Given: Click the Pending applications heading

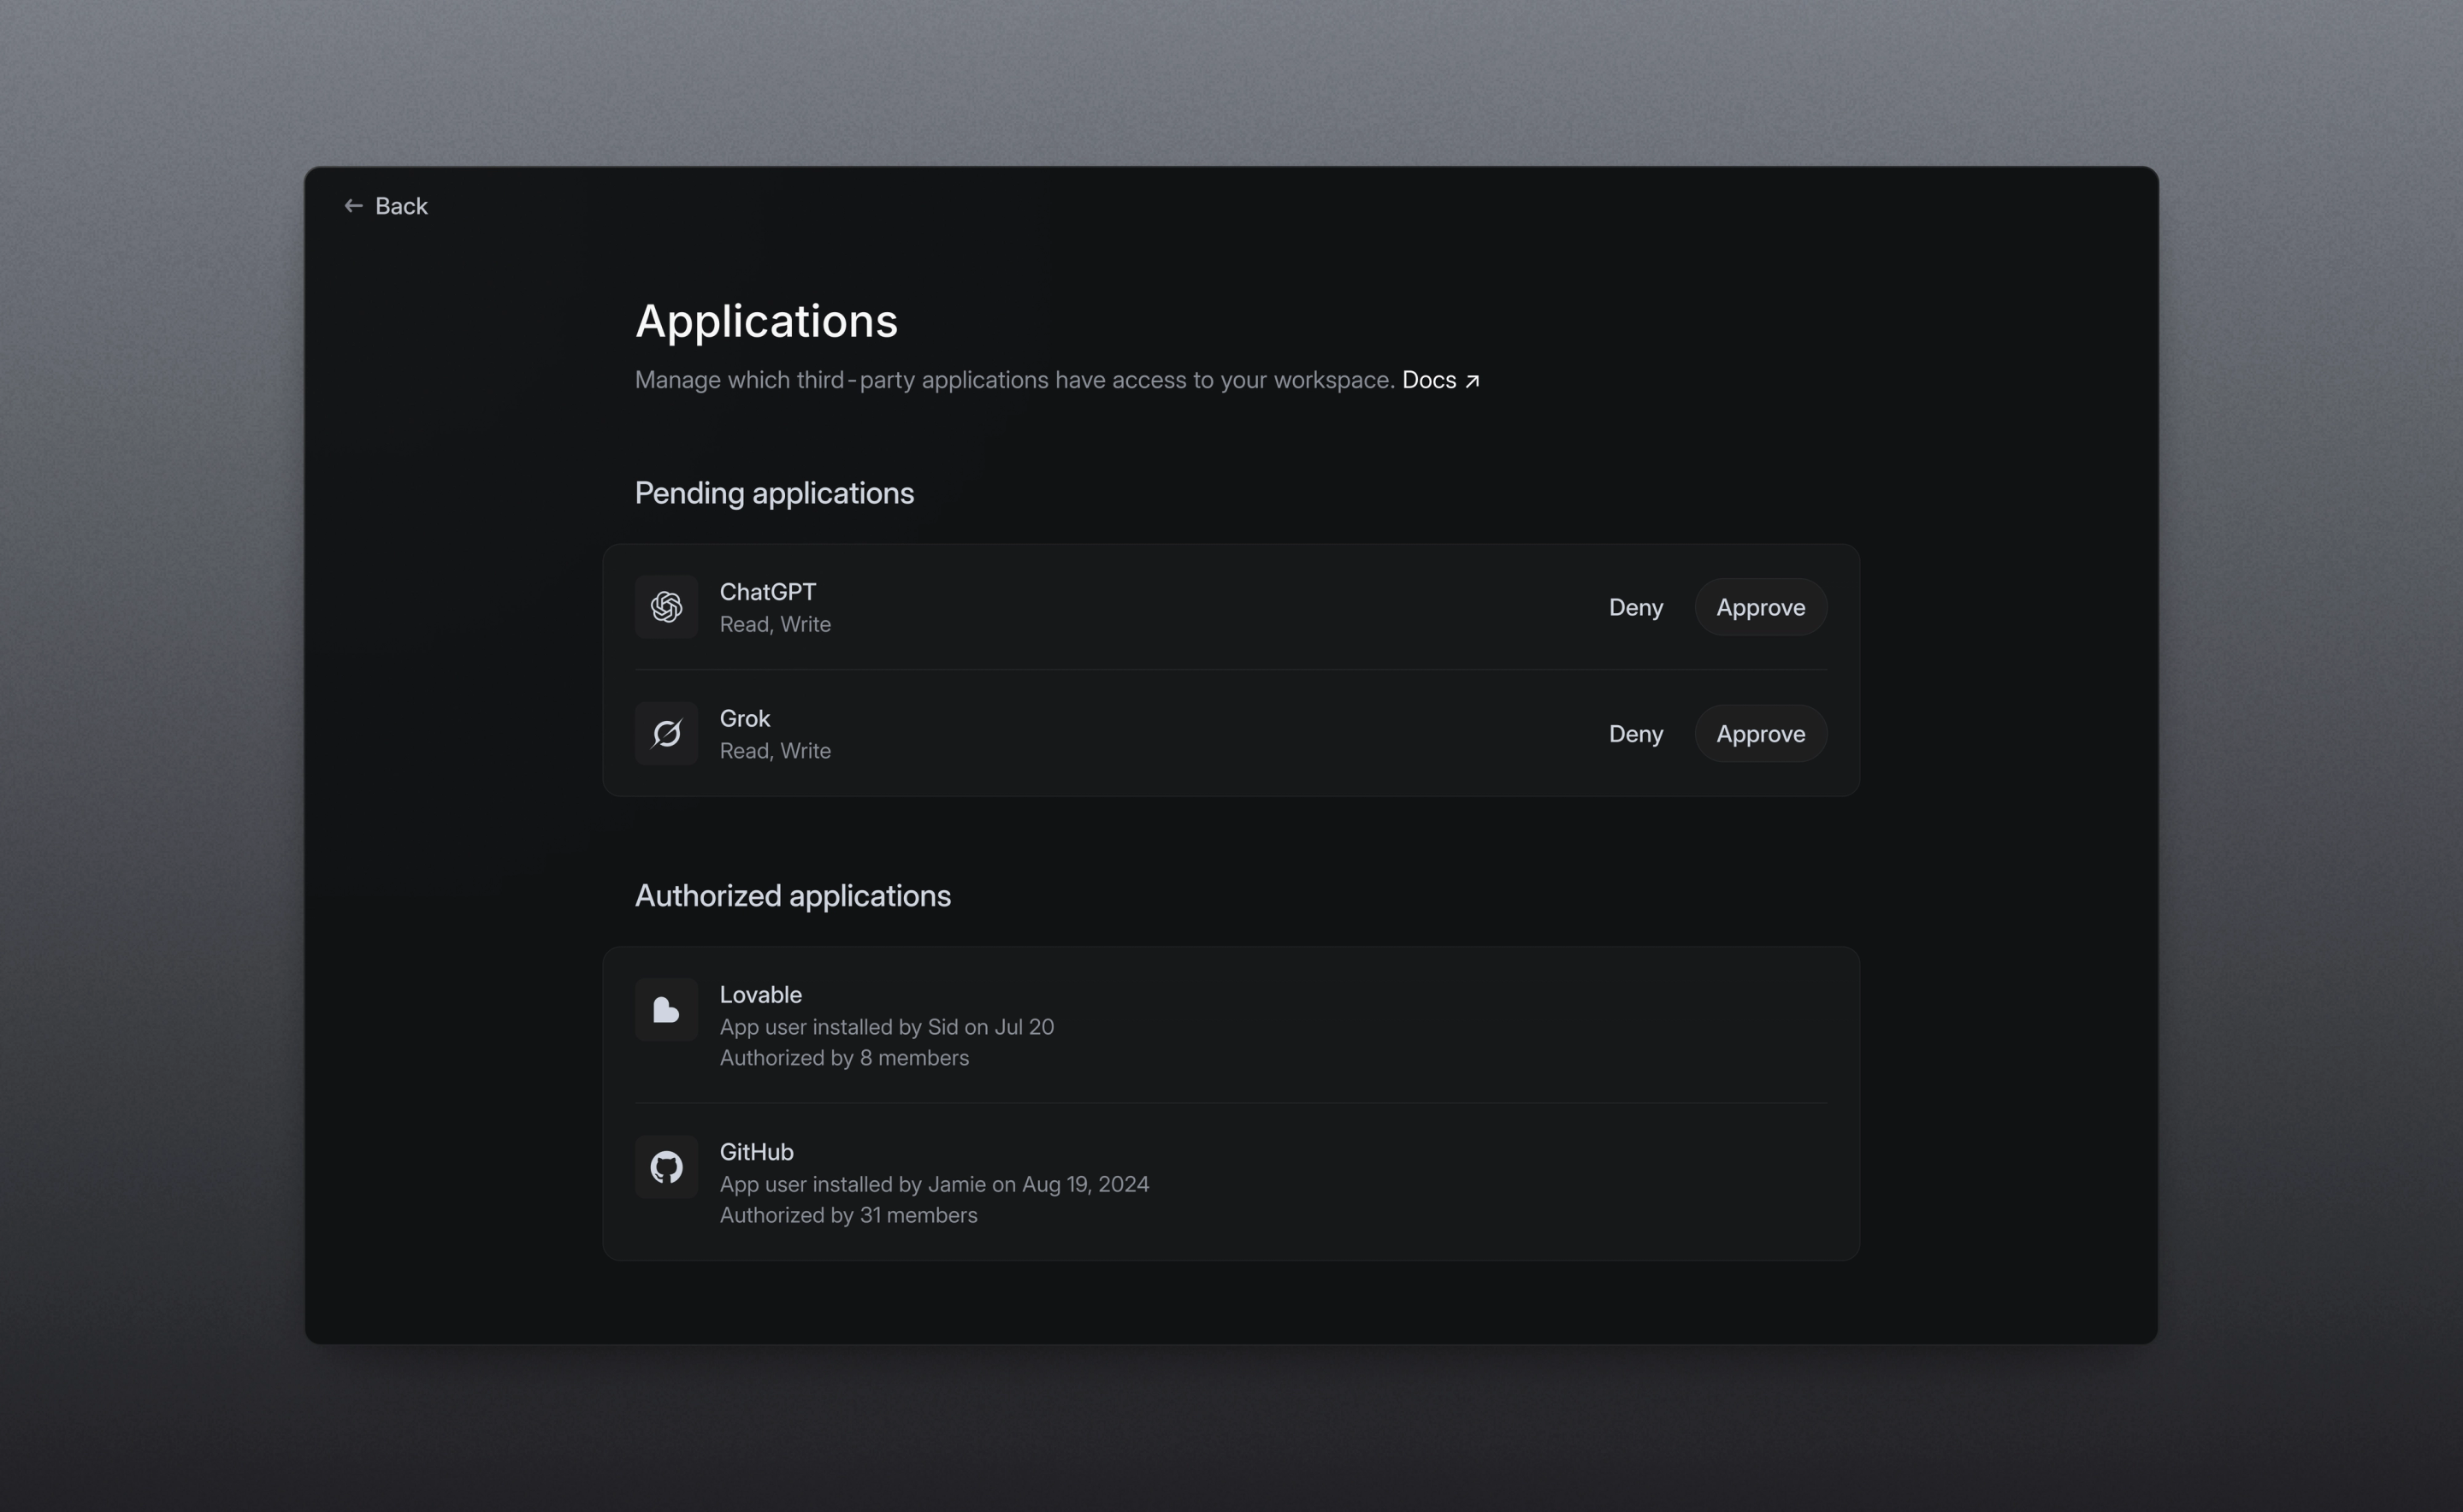Looking at the screenshot, I should point(774,494).
